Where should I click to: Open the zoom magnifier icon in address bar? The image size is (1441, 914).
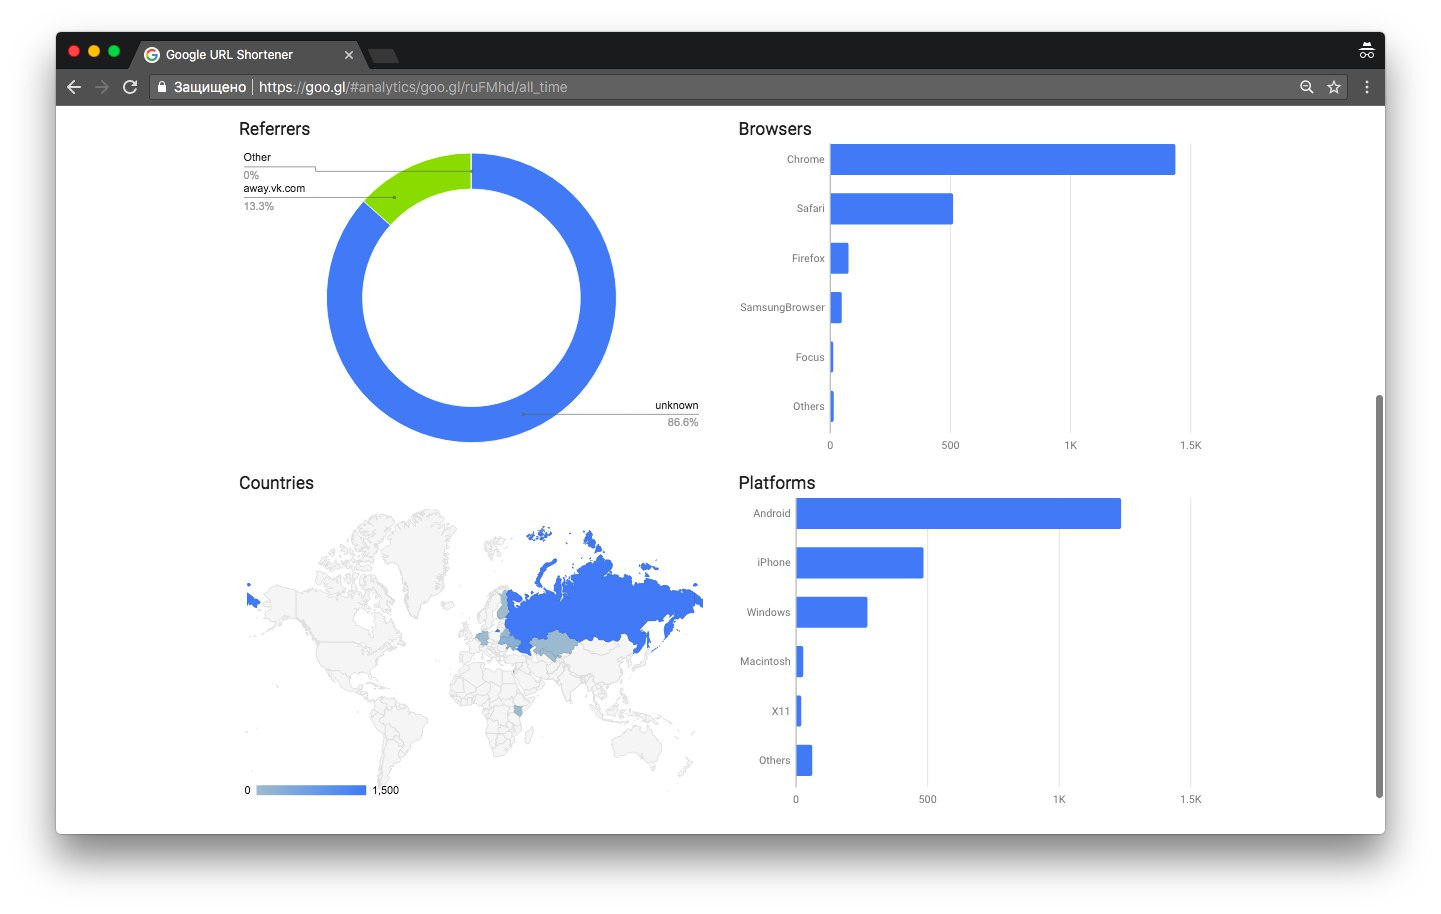(x=1306, y=87)
